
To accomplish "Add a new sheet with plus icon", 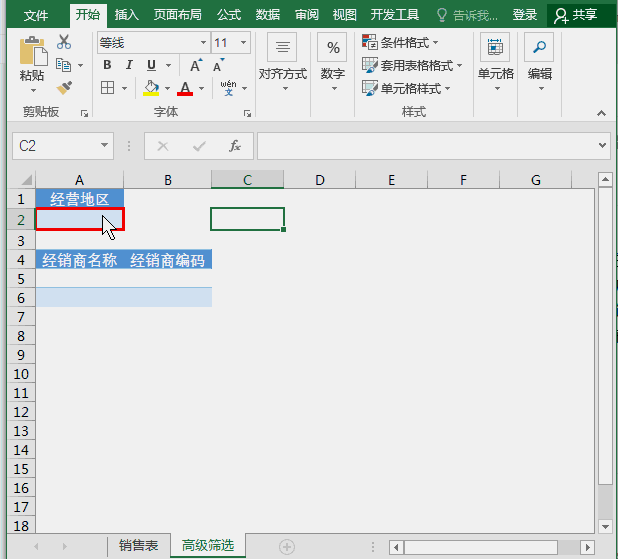I will [287, 547].
